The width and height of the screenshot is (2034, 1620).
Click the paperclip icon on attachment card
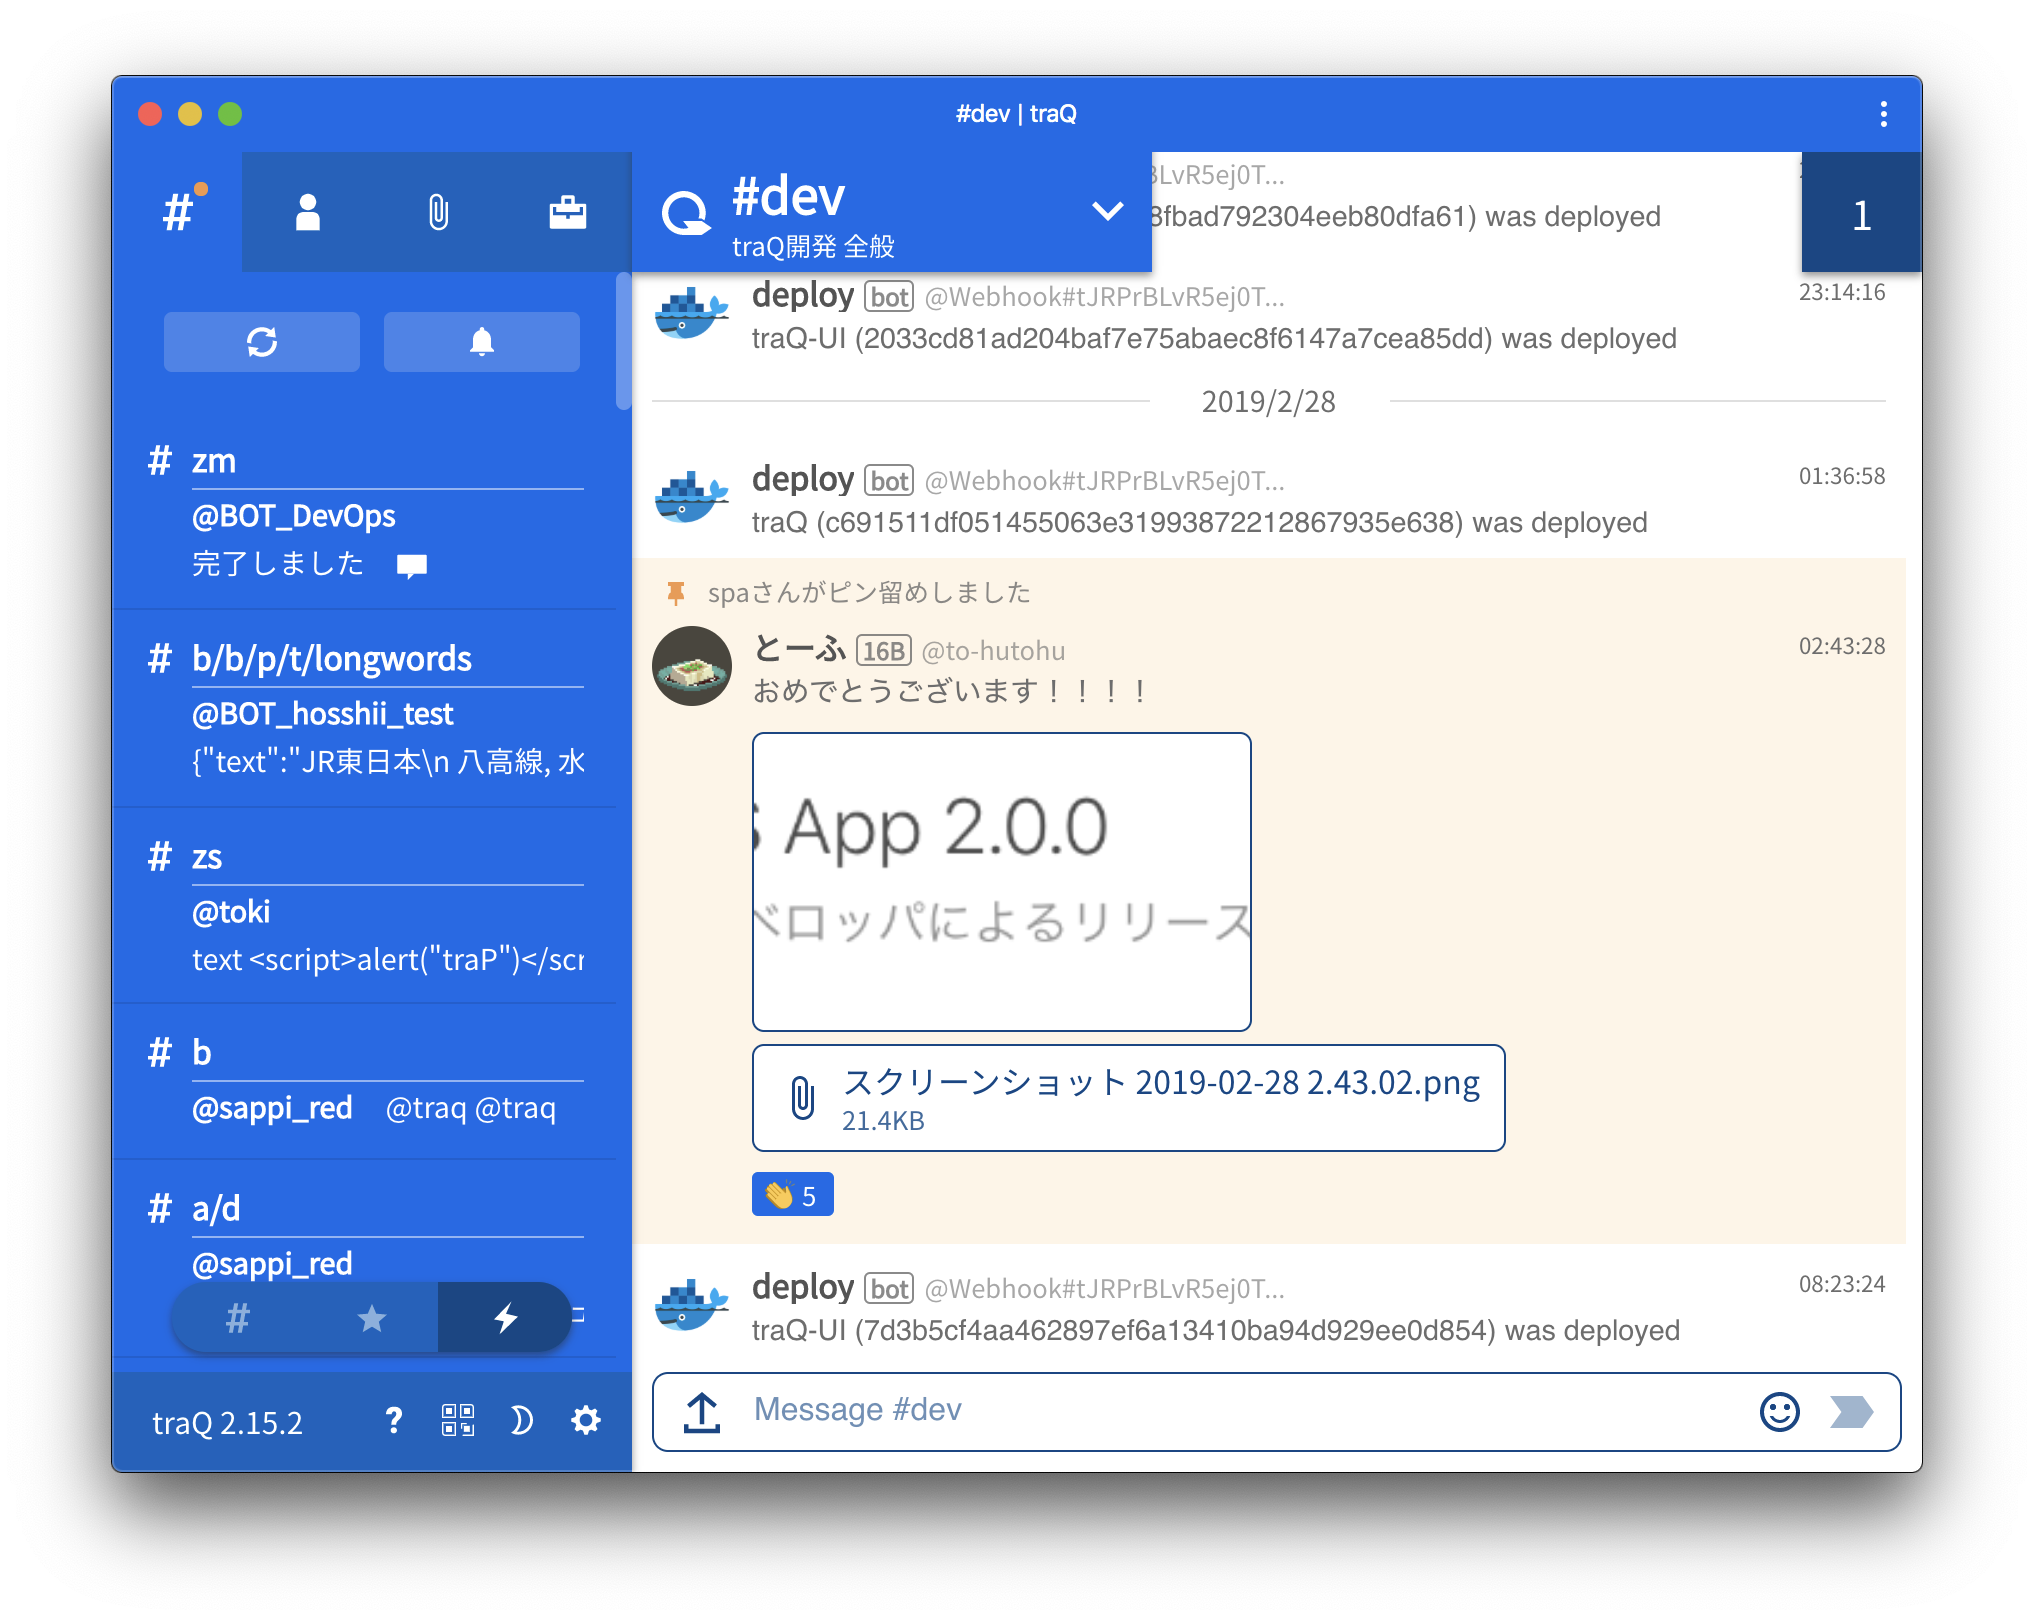(x=803, y=1098)
